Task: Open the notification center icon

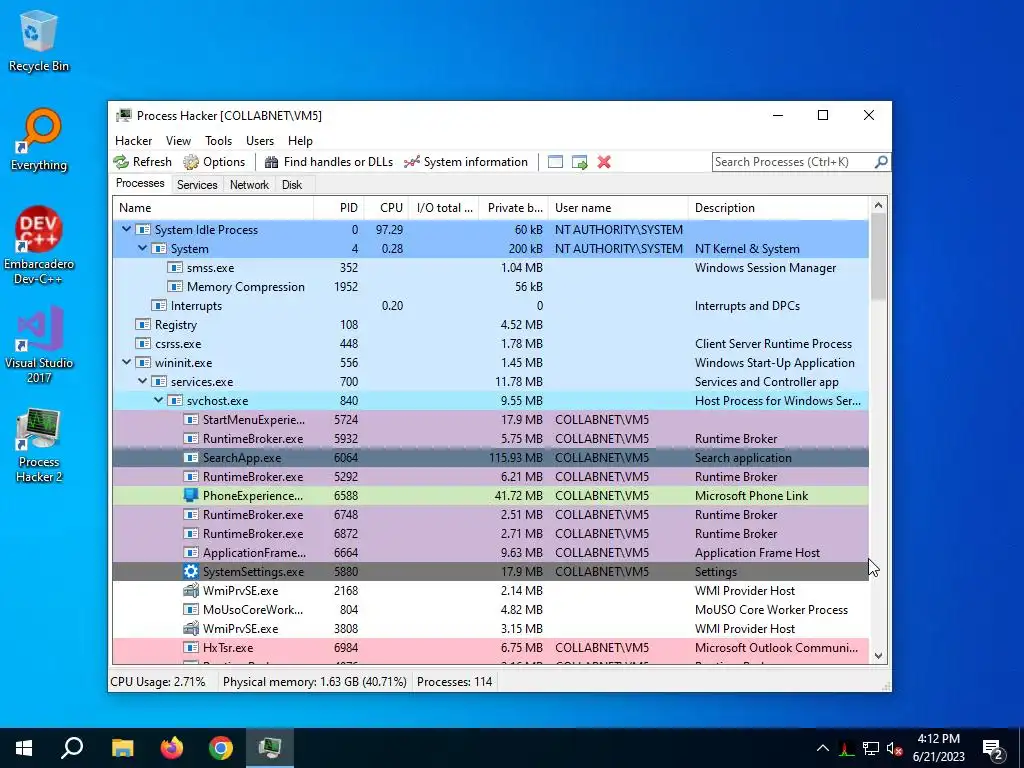Action: pyautogui.click(x=993, y=749)
